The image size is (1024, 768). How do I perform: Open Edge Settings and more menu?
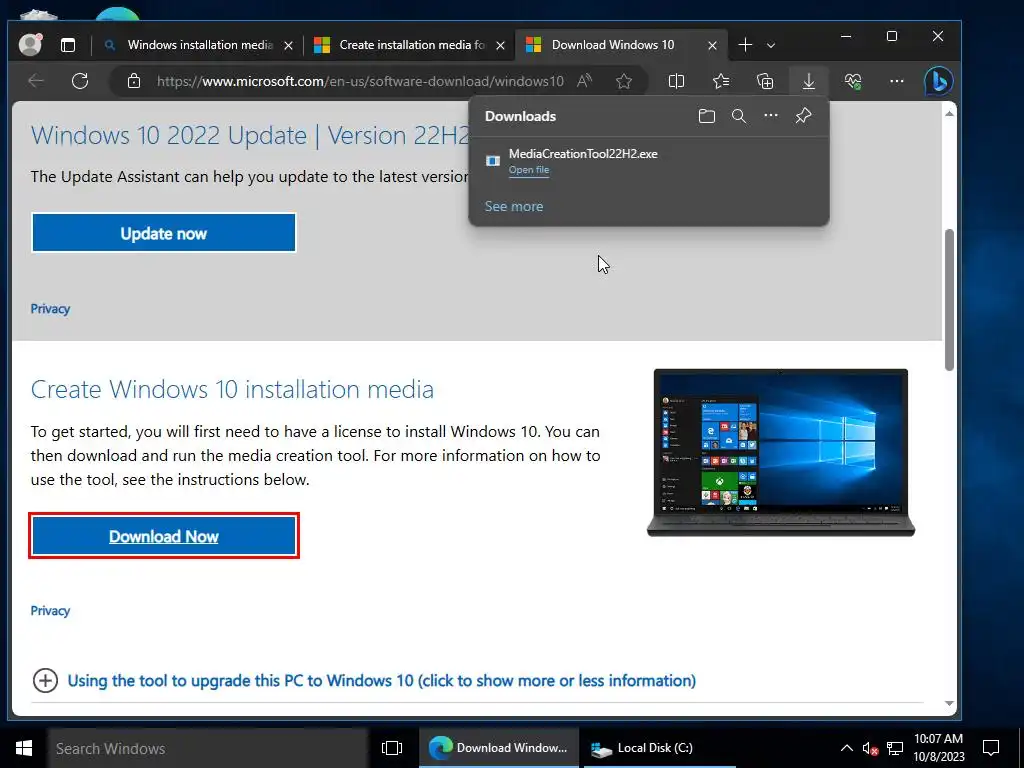point(897,81)
